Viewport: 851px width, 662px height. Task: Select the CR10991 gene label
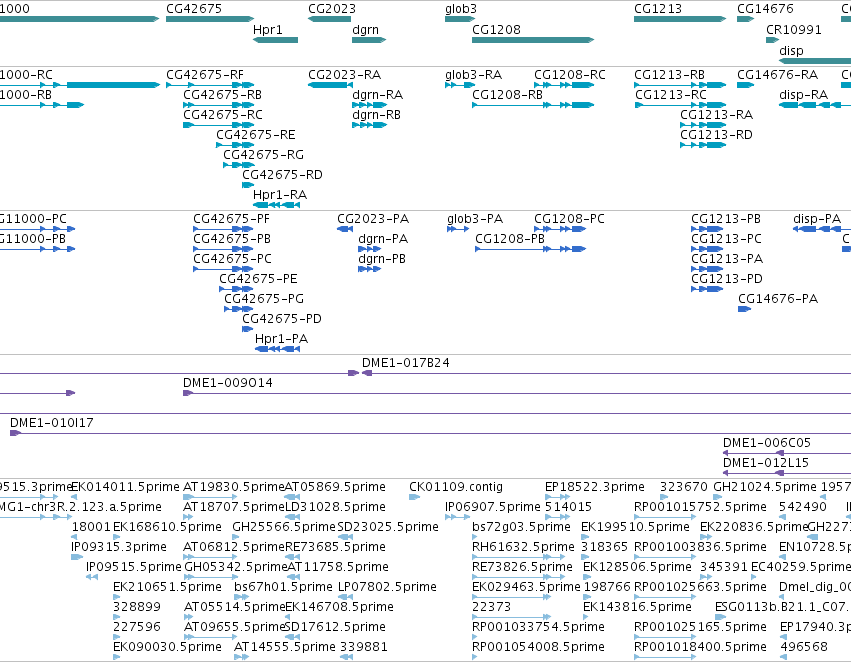tap(793, 30)
